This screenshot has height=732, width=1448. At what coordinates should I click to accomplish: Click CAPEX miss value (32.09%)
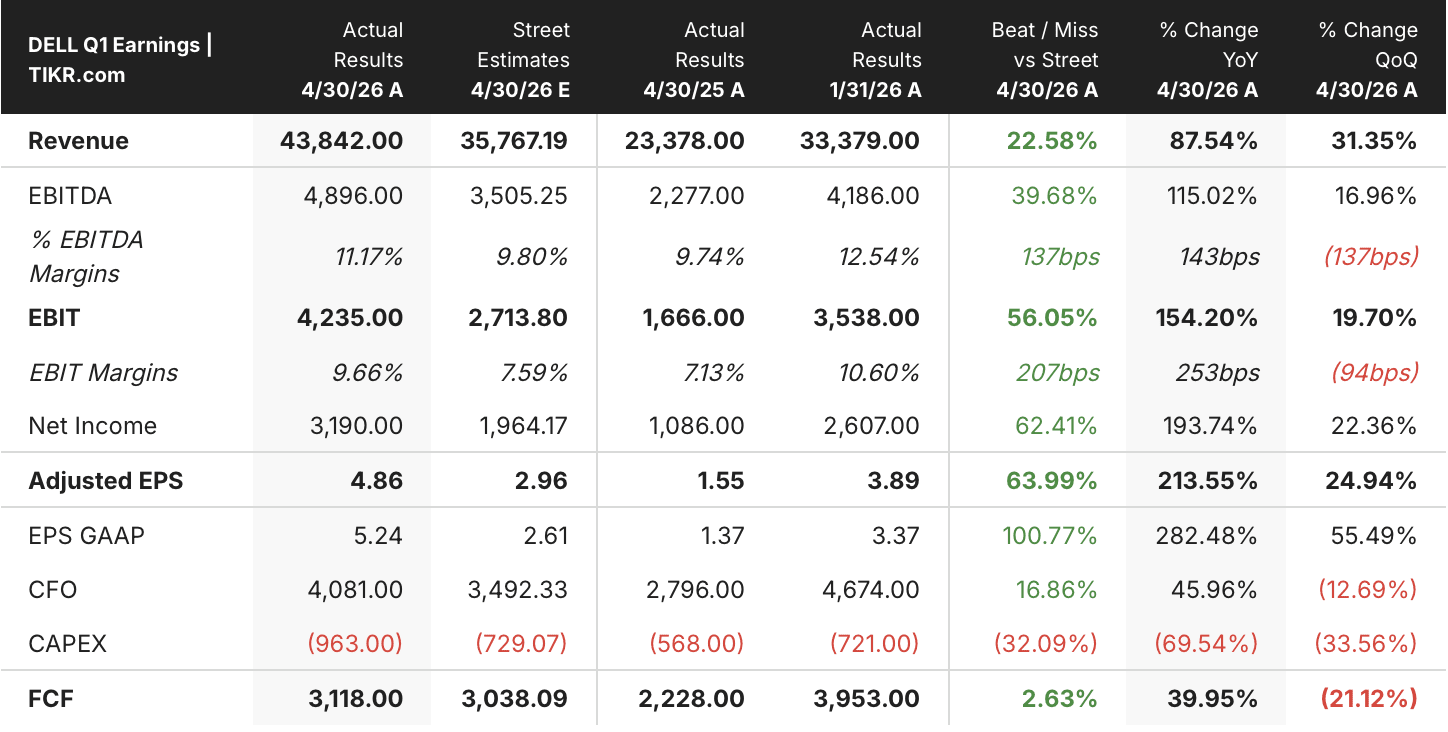point(1046,644)
